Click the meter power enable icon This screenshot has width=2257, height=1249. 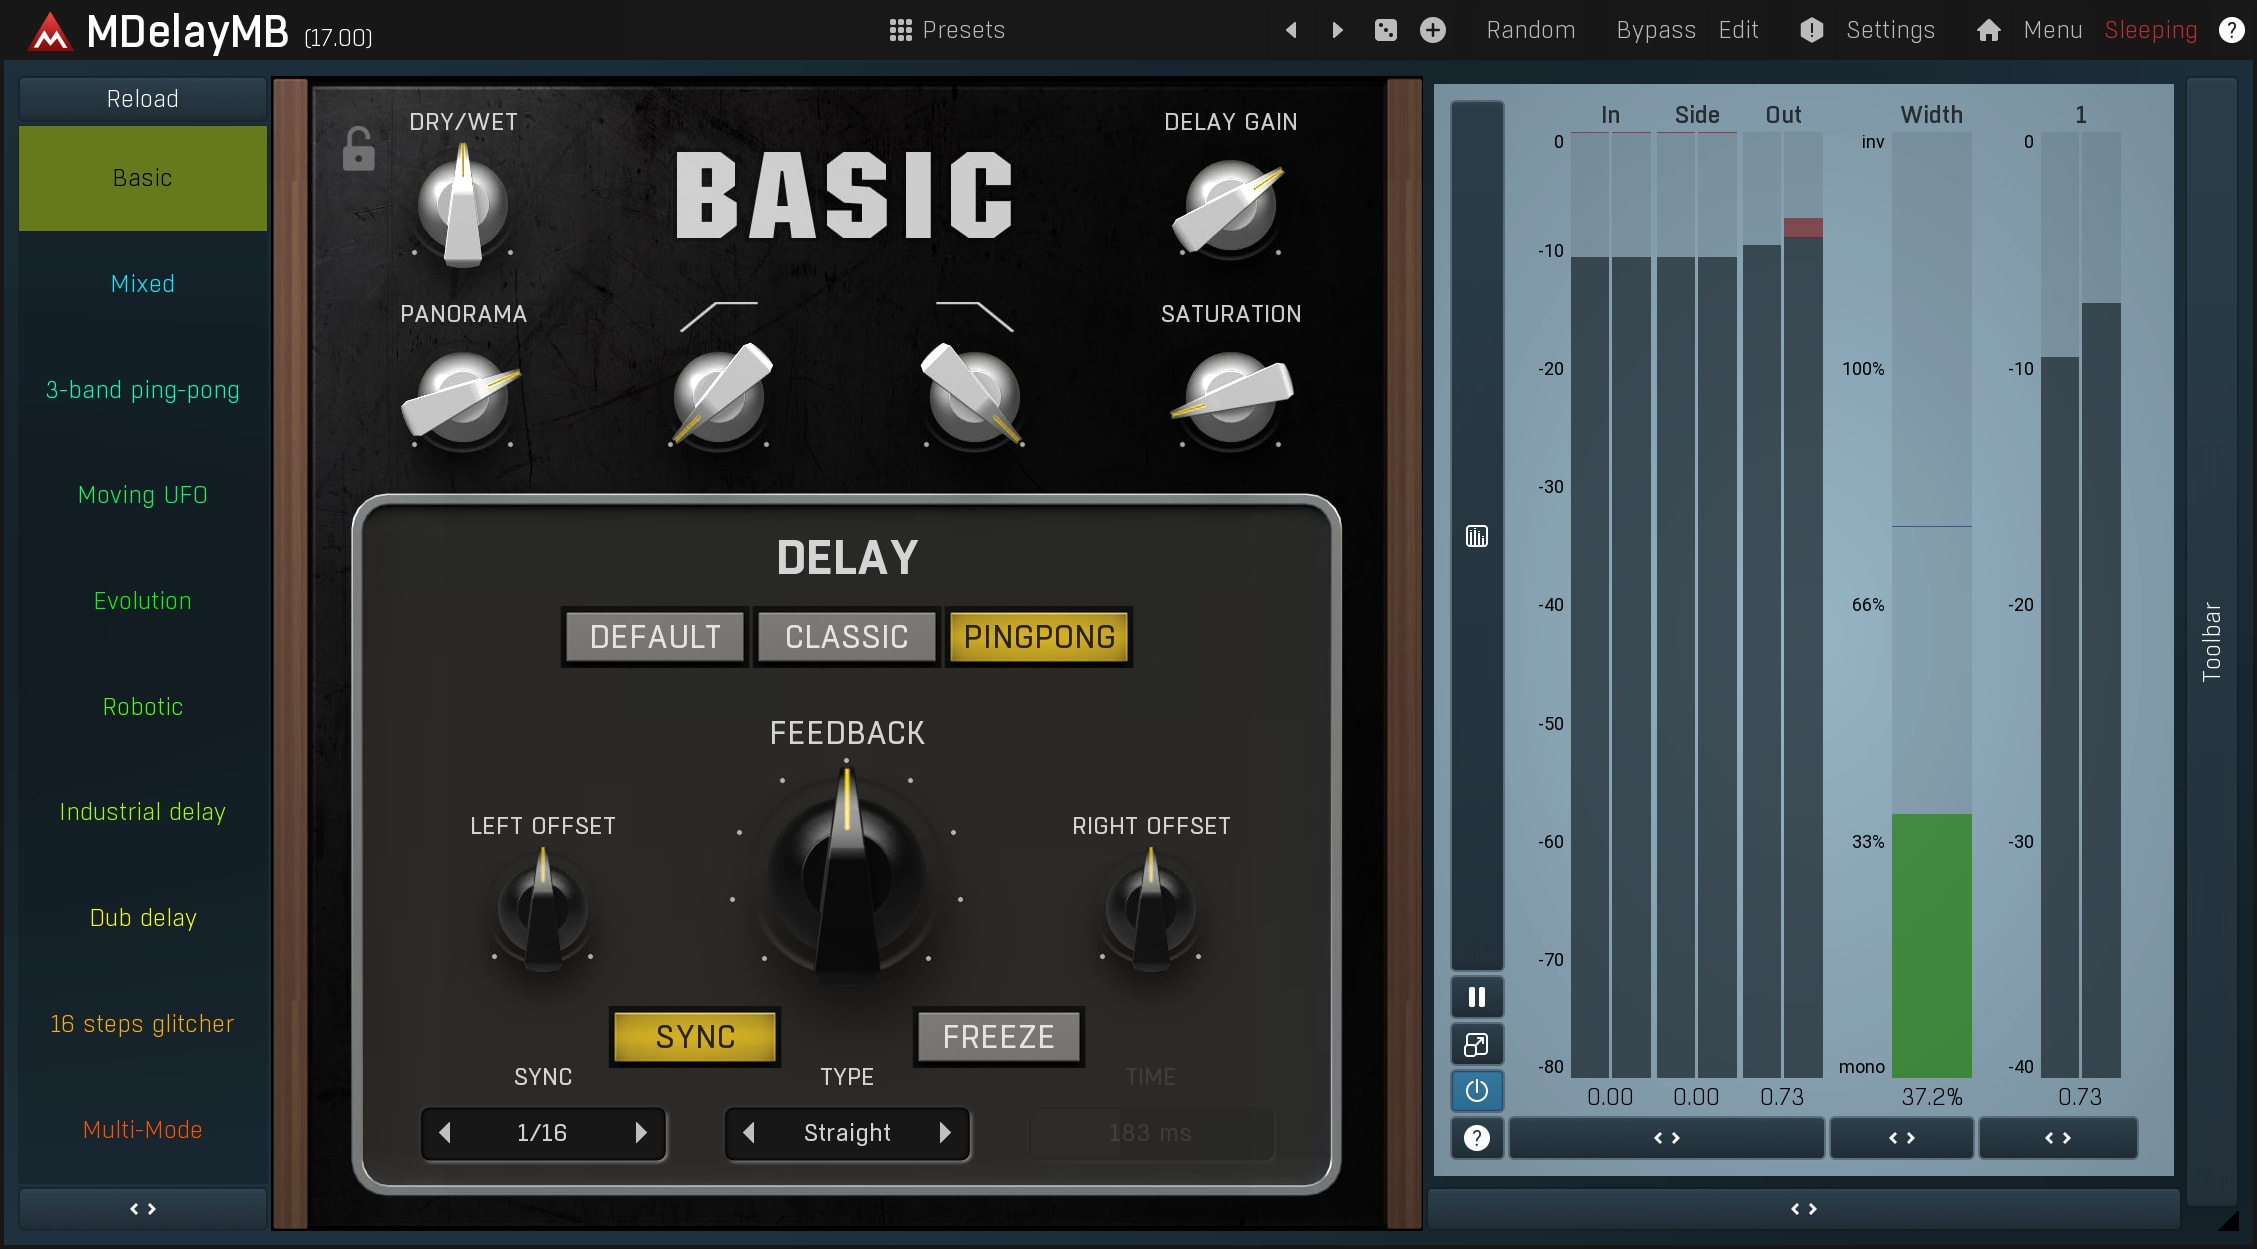(1476, 1091)
